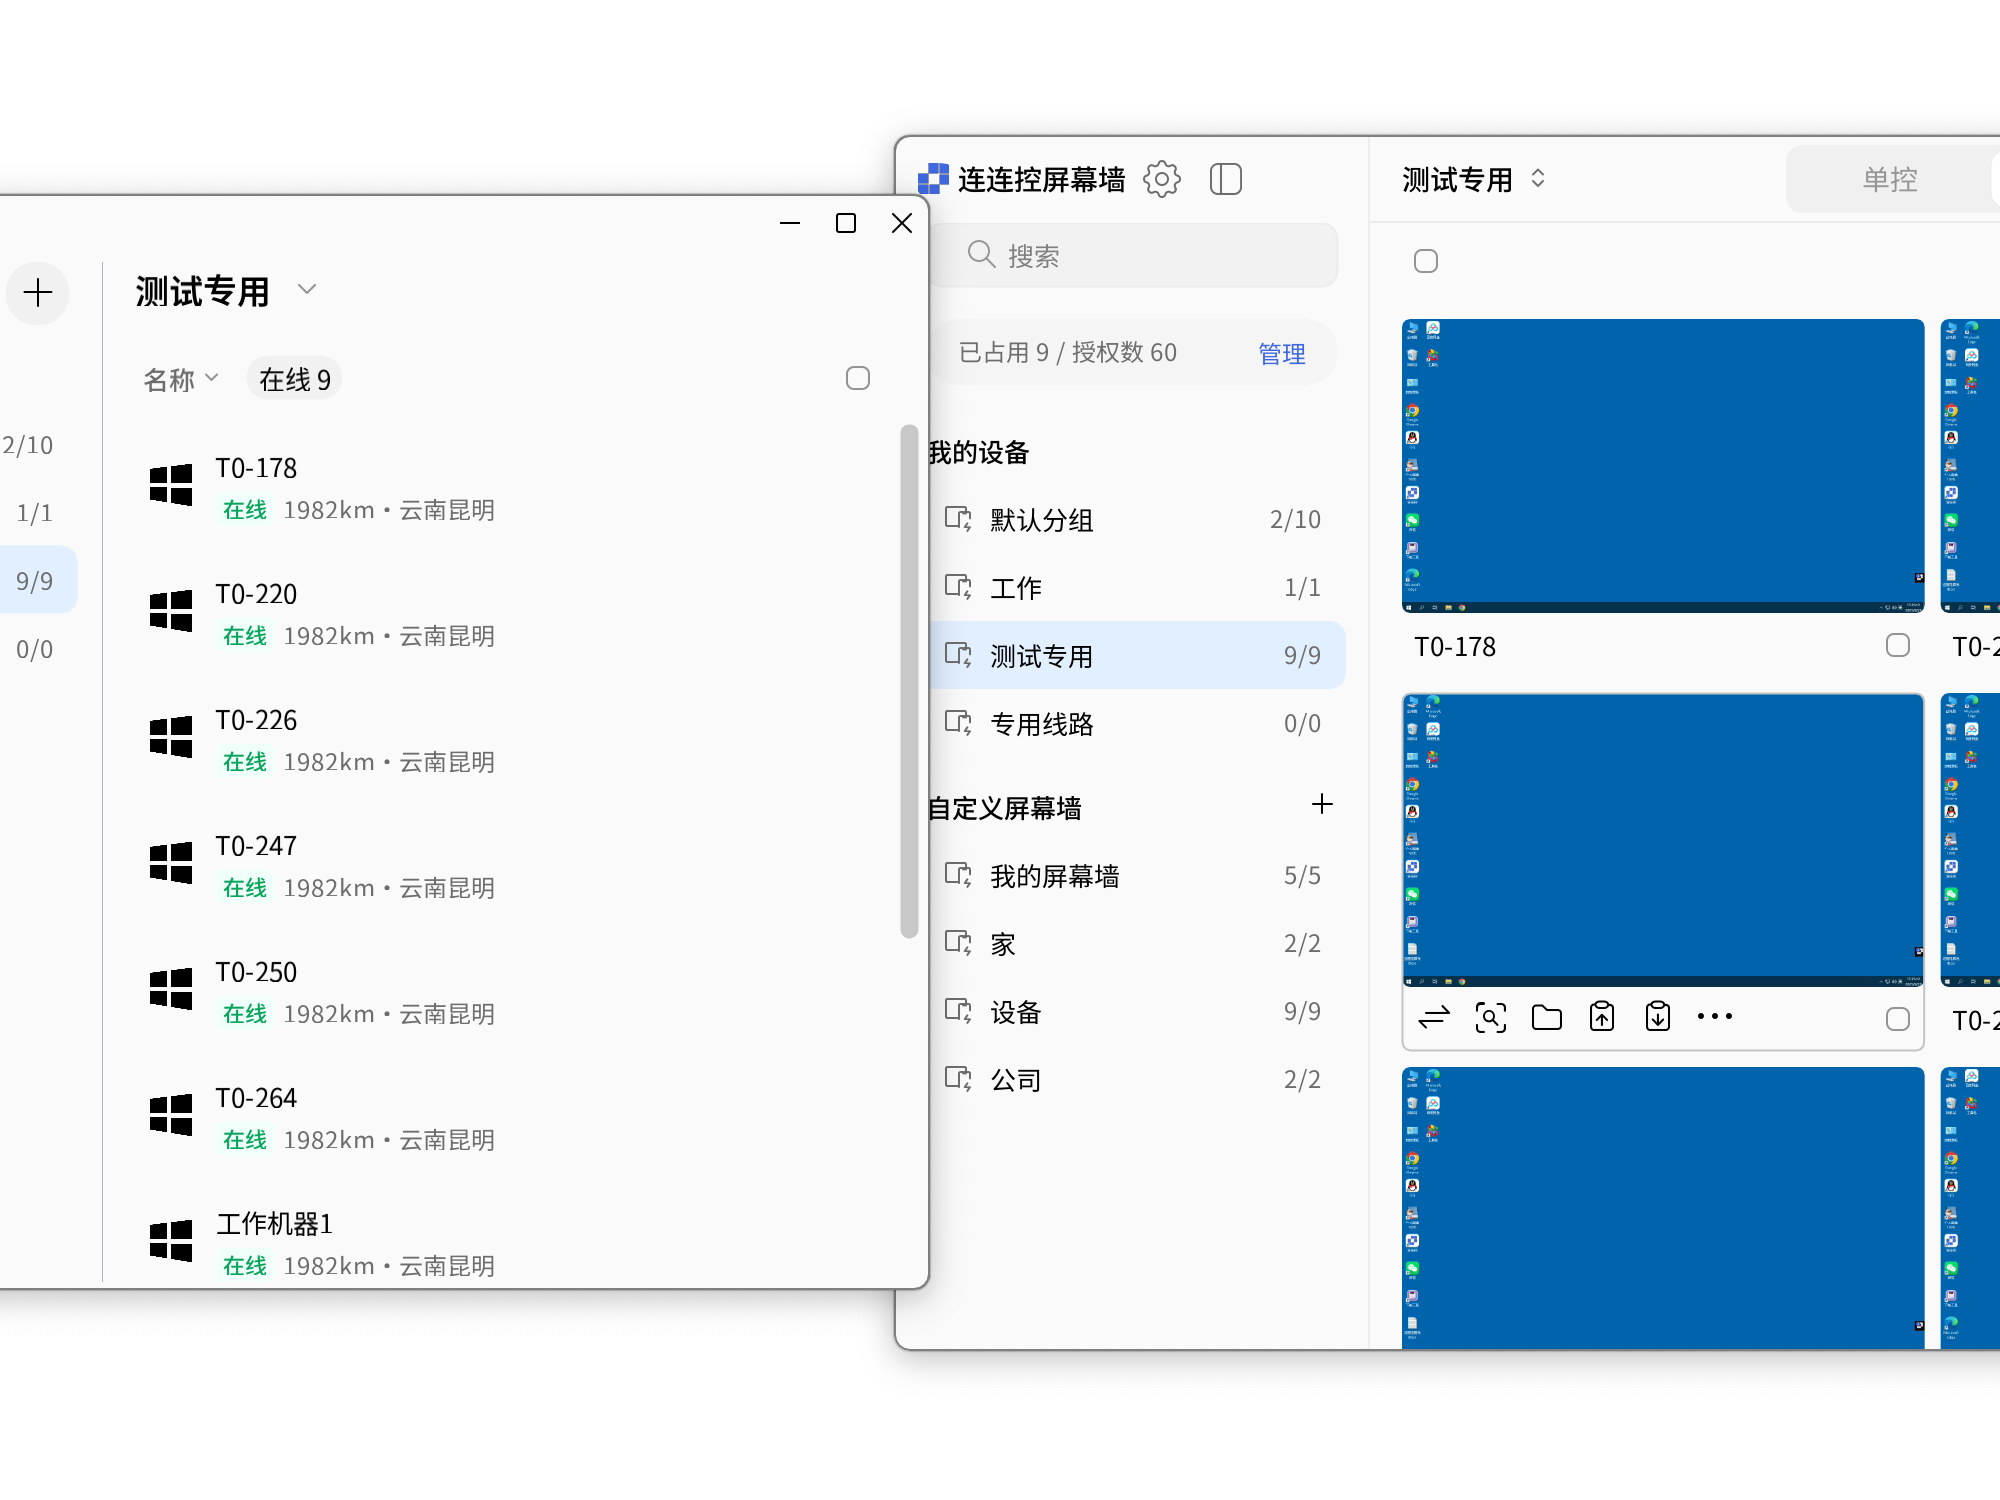
Task: Open file transfer folder icon for T0-220
Action: point(1546,1016)
